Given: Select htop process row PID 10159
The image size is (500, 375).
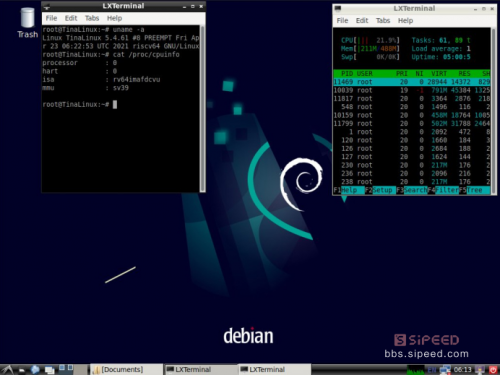Looking at the screenshot, I should coord(412,115).
